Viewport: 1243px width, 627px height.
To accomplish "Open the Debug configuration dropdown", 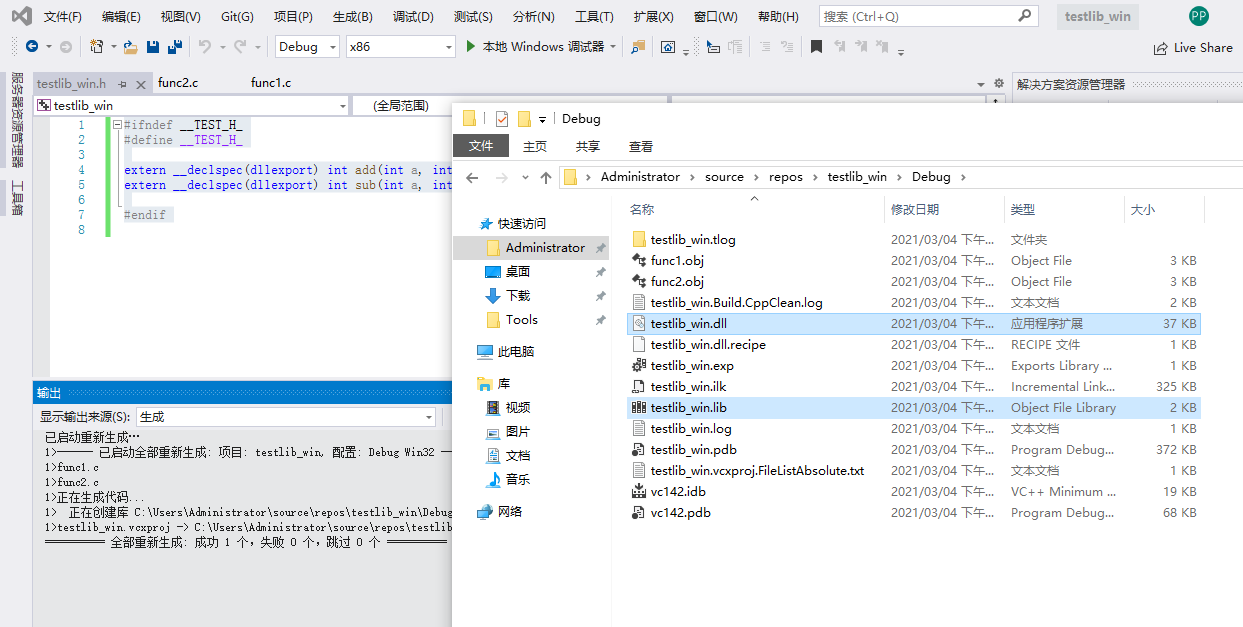I will pyautogui.click(x=308, y=47).
